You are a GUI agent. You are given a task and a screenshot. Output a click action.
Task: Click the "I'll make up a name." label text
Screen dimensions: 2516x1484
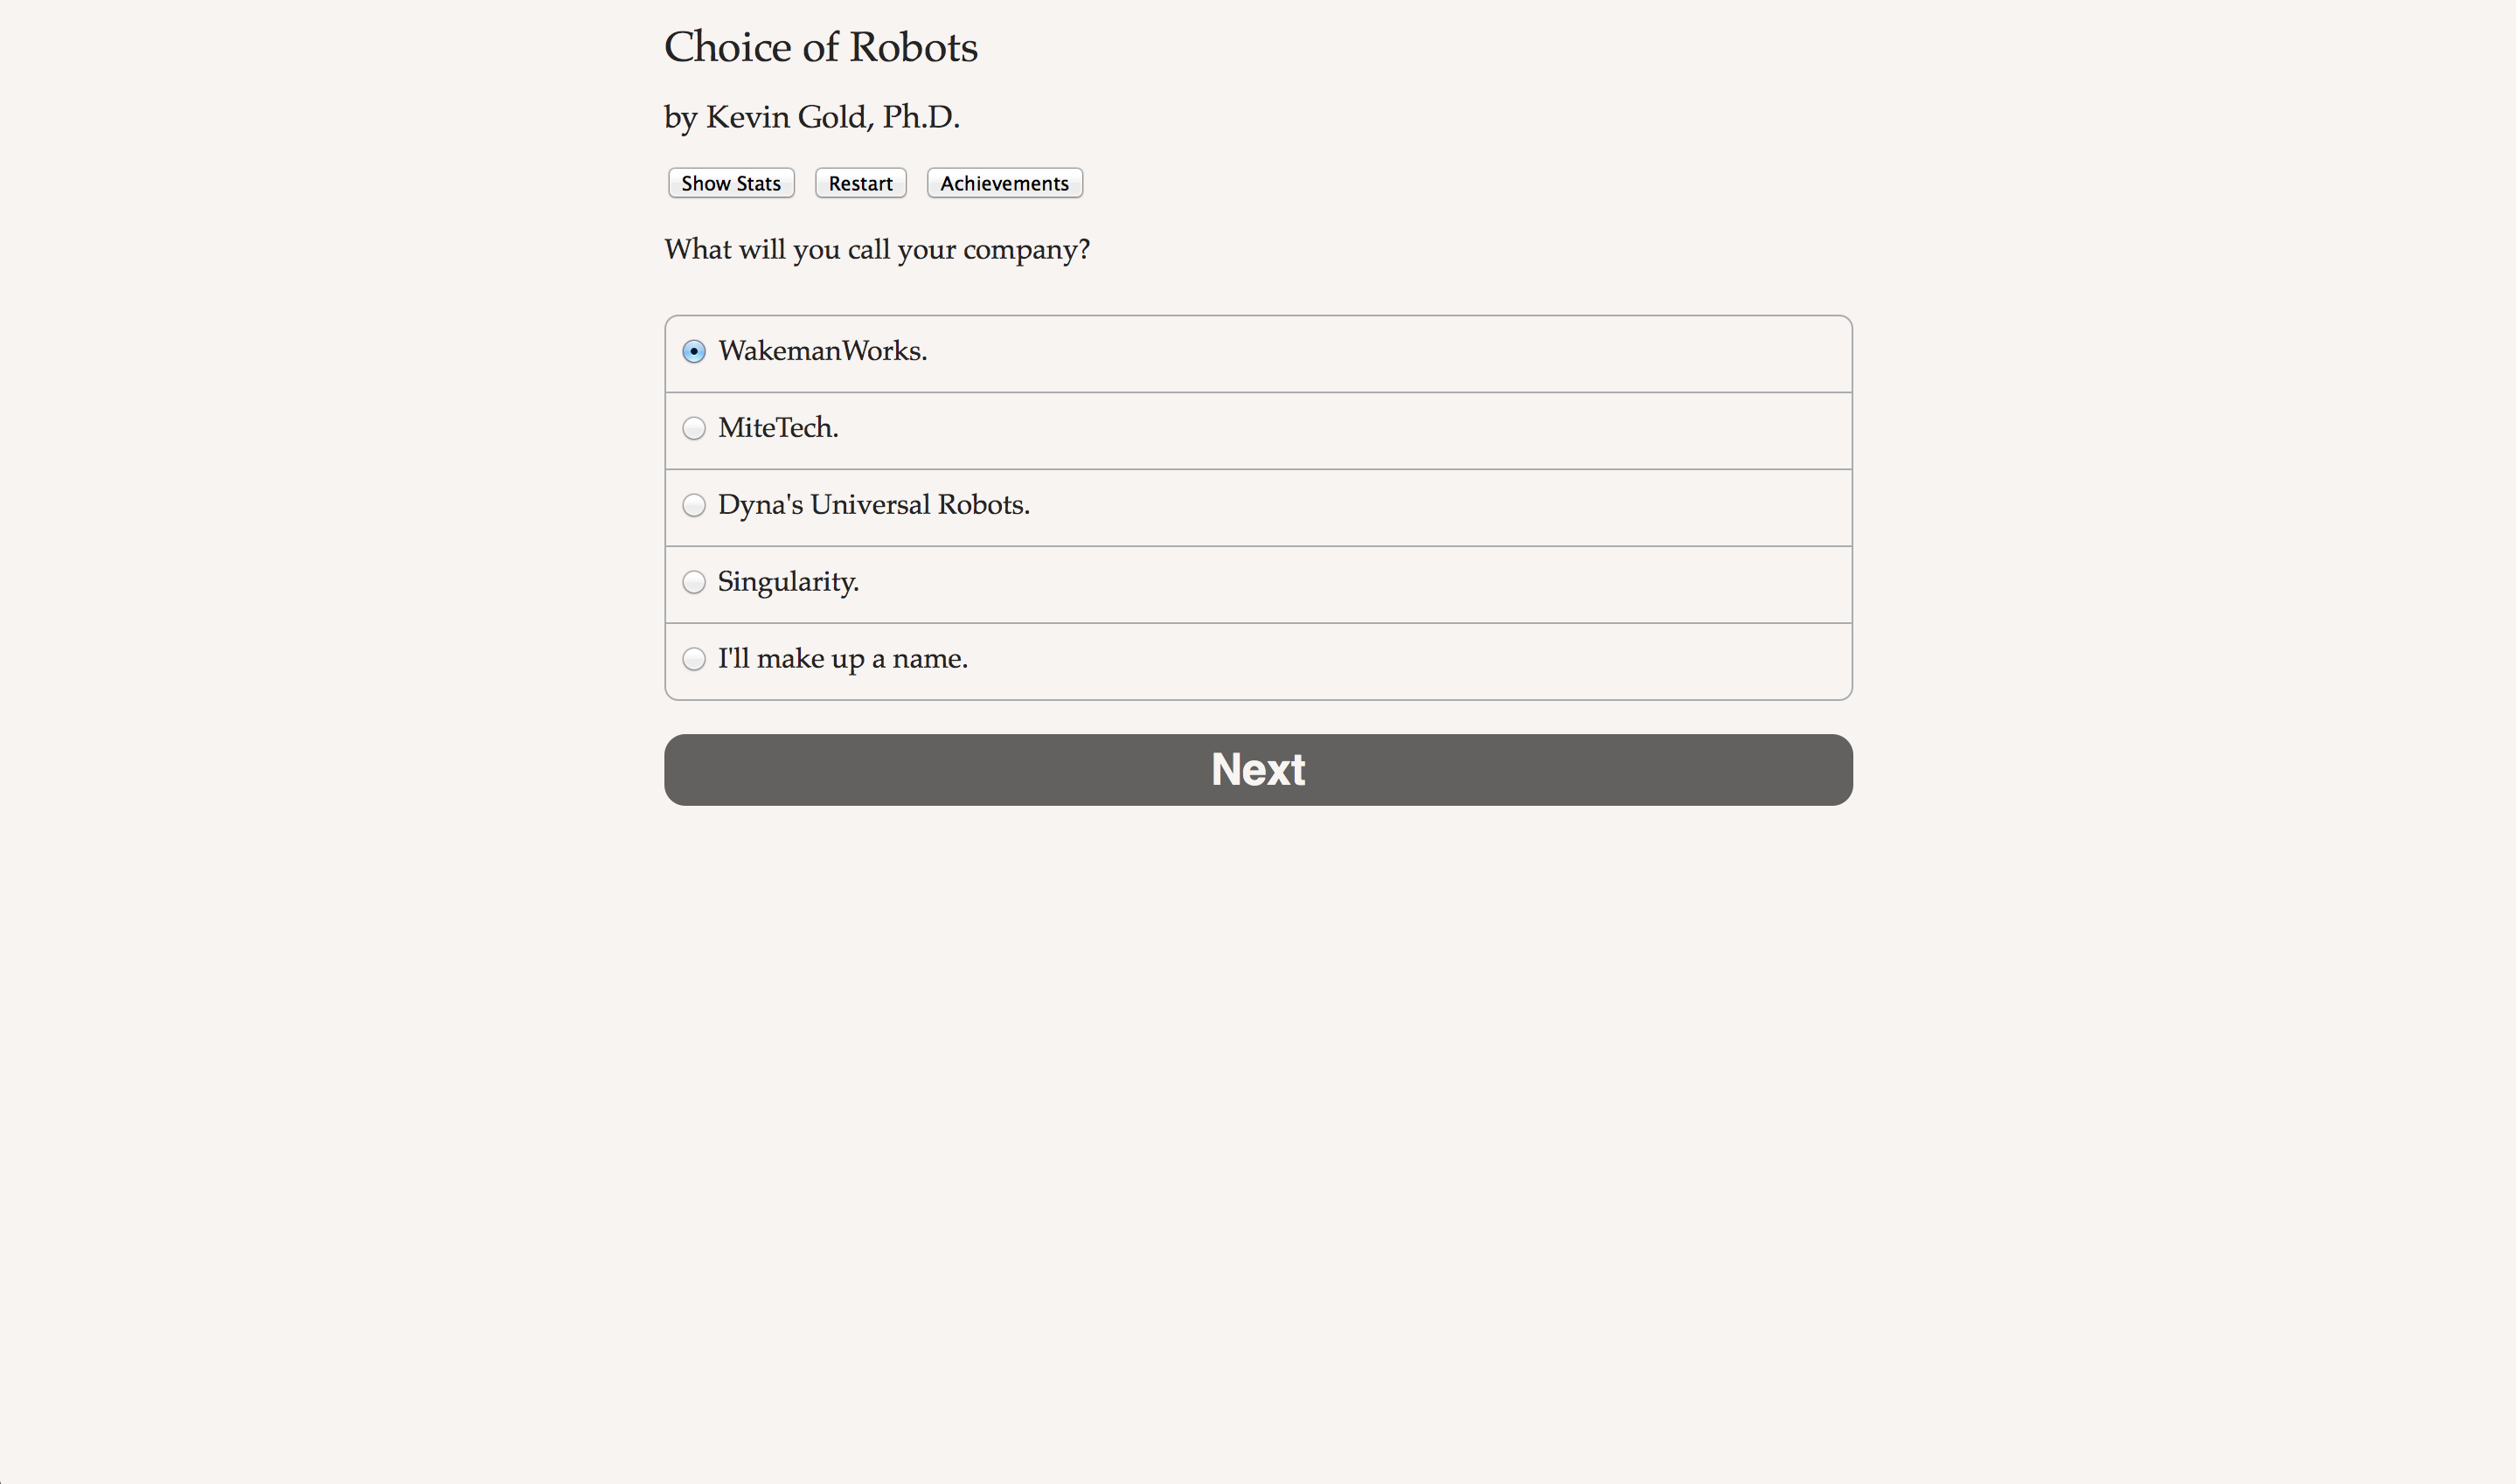(x=842, y=659)
